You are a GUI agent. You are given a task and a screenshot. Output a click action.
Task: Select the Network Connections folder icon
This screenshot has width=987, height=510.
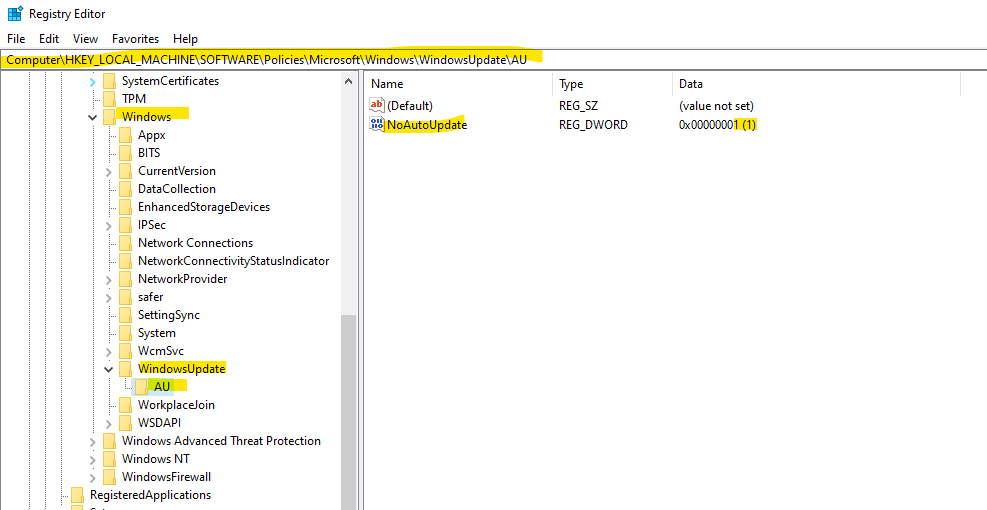(126, 243)
